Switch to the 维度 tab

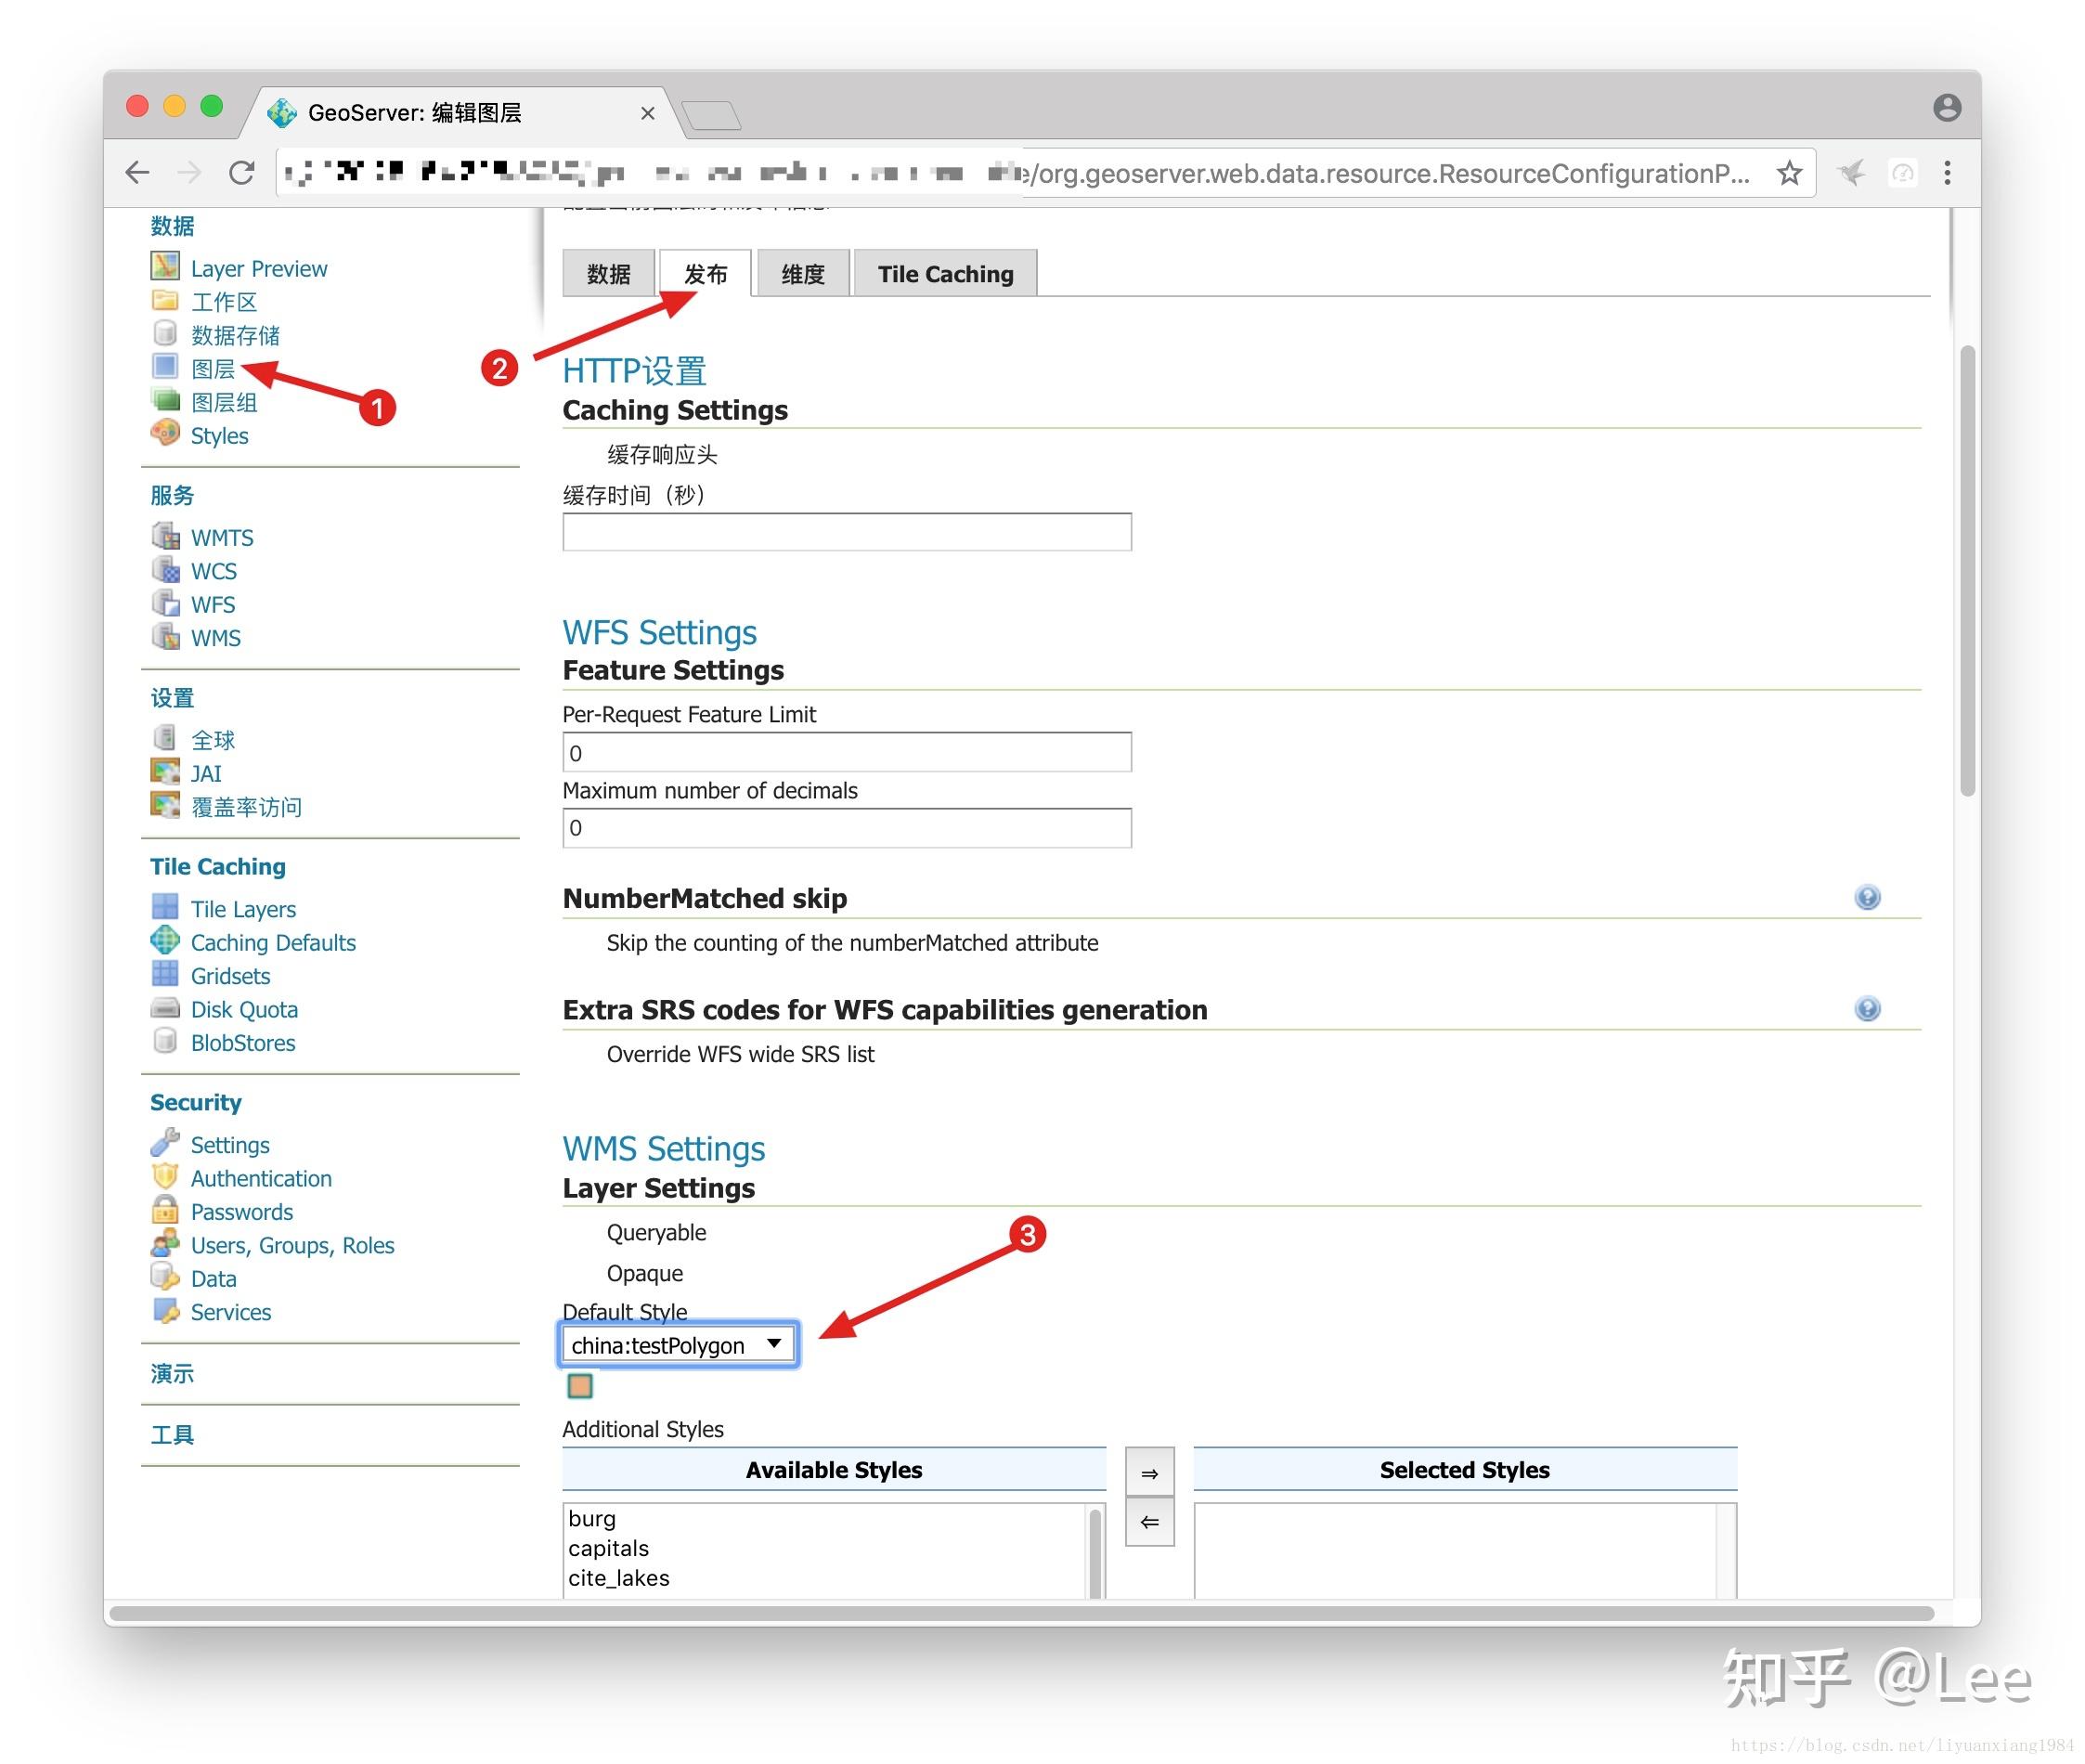coord(802,274)
